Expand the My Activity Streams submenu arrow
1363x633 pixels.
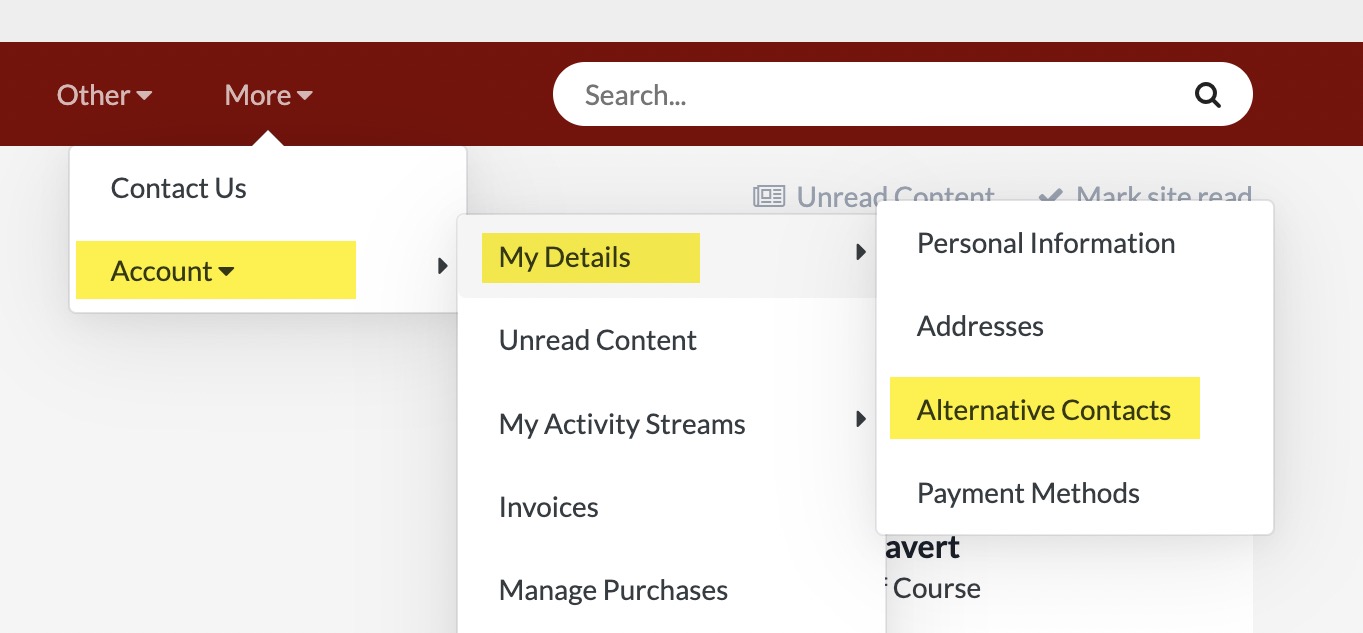(x=860, y=420)
